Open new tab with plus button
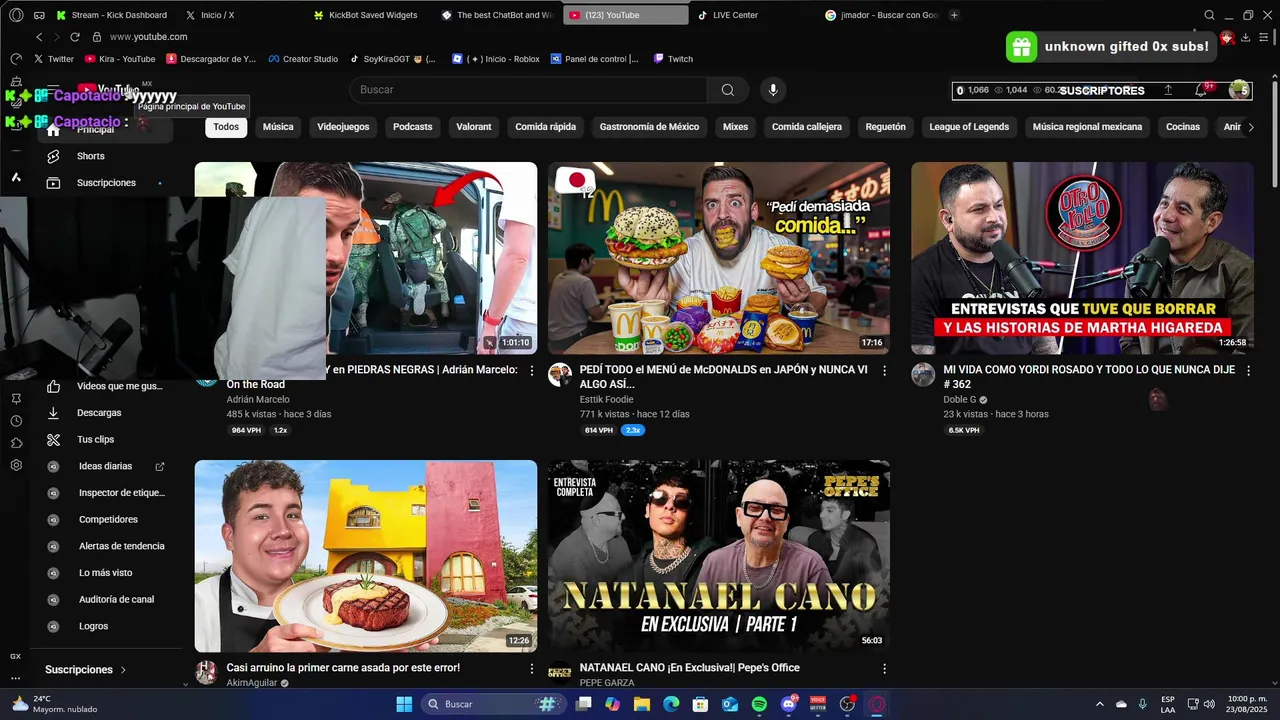The image size is (1280, 720). [954, 15]
